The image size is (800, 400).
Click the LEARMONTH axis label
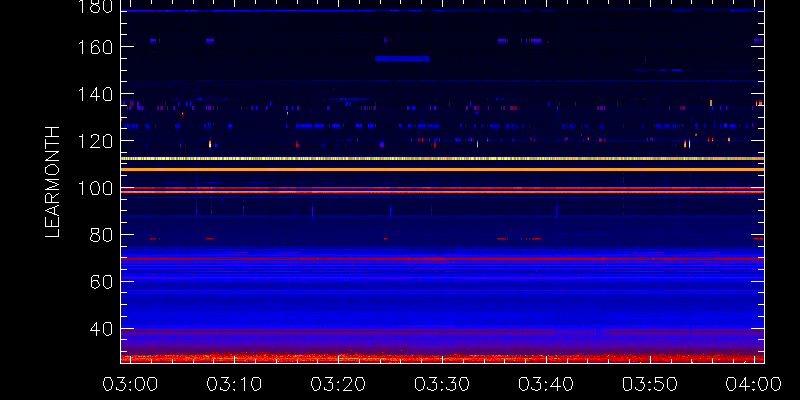(53, 182)
